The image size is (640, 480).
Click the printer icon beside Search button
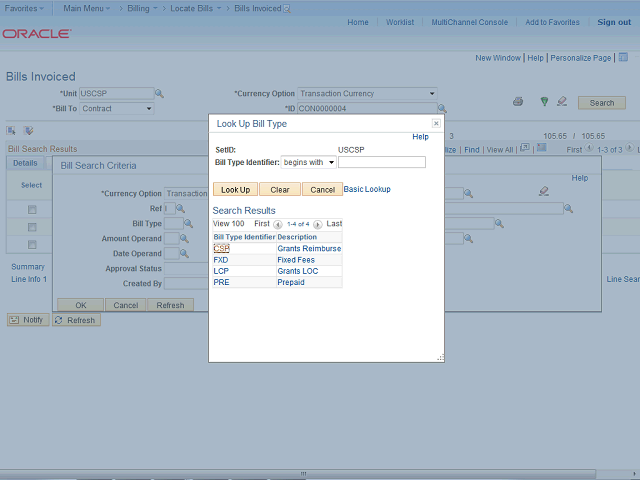pos(518,102)
